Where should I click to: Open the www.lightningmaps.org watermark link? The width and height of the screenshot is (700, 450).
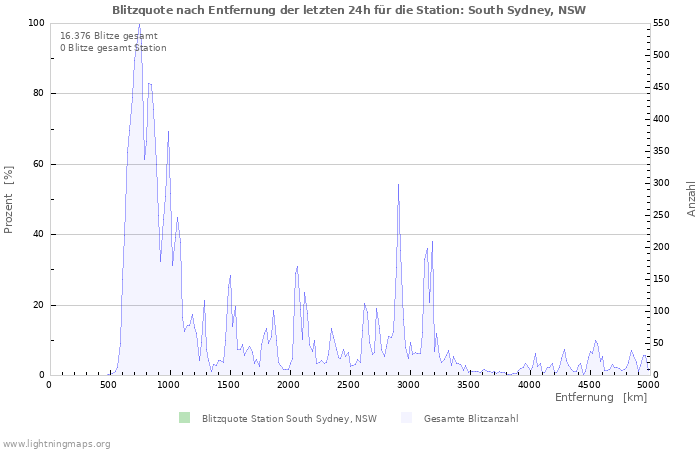coord(57,443)
